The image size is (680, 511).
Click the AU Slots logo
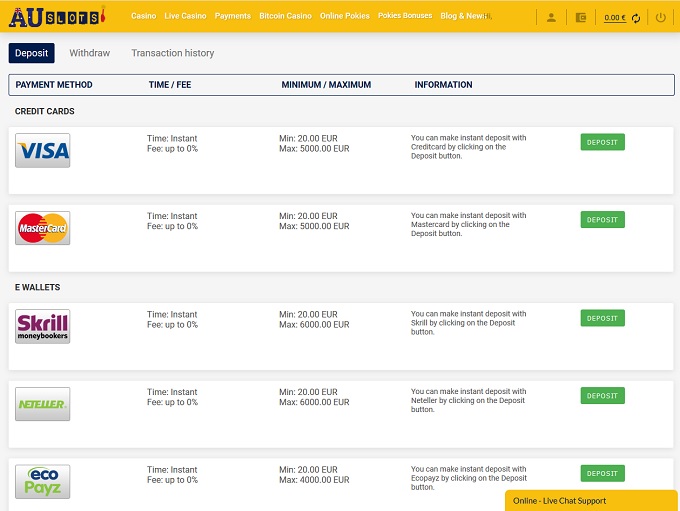(57, 16)
